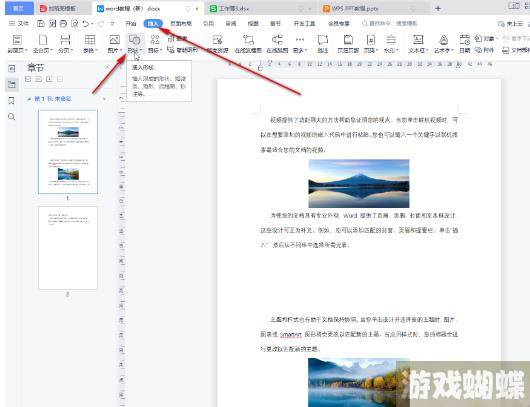The width and height of the screenshot is (530, 407).
Task: Switch to the 开始 home ribbon tab
Action: click(131, 23)
